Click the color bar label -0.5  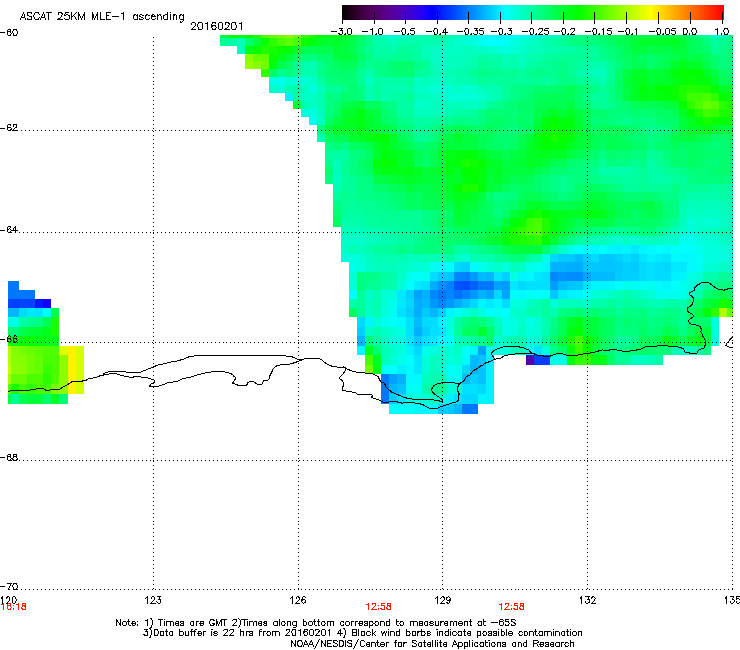point(404,32)
